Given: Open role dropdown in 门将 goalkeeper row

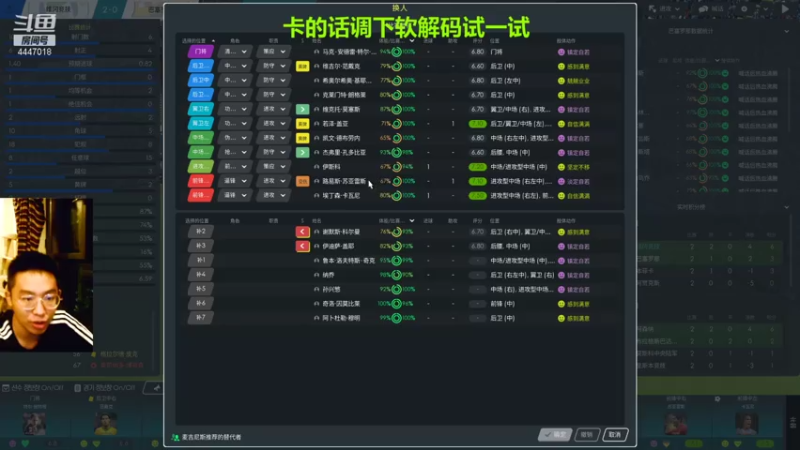Looking at the screenshot, I should [x=235, y=52].
